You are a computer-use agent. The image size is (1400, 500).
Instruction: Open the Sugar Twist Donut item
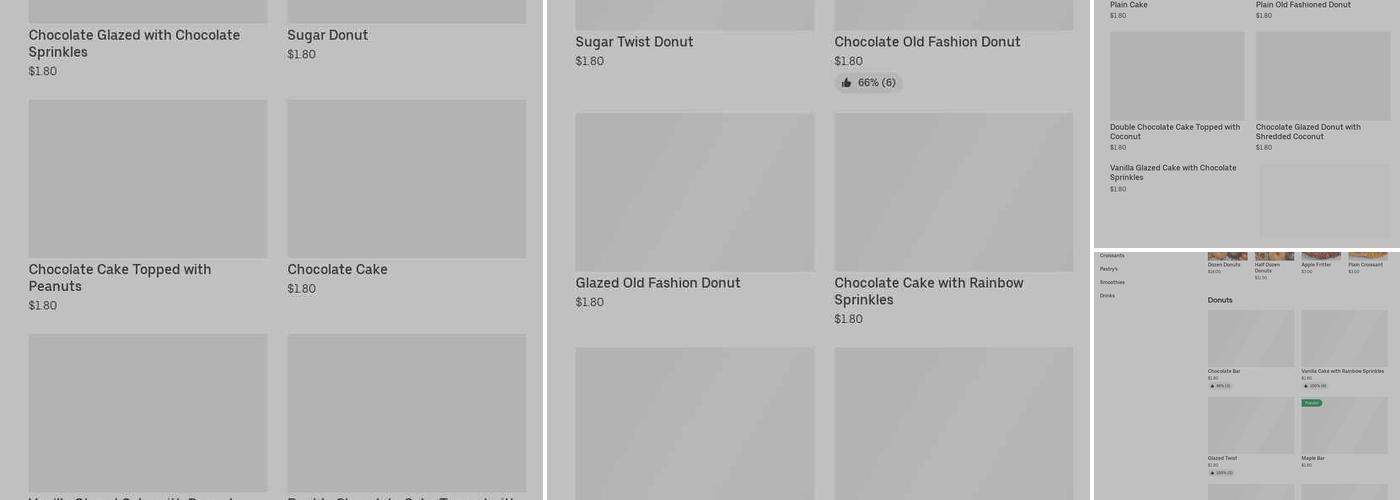pyautogui.click(x=634, y=42)
